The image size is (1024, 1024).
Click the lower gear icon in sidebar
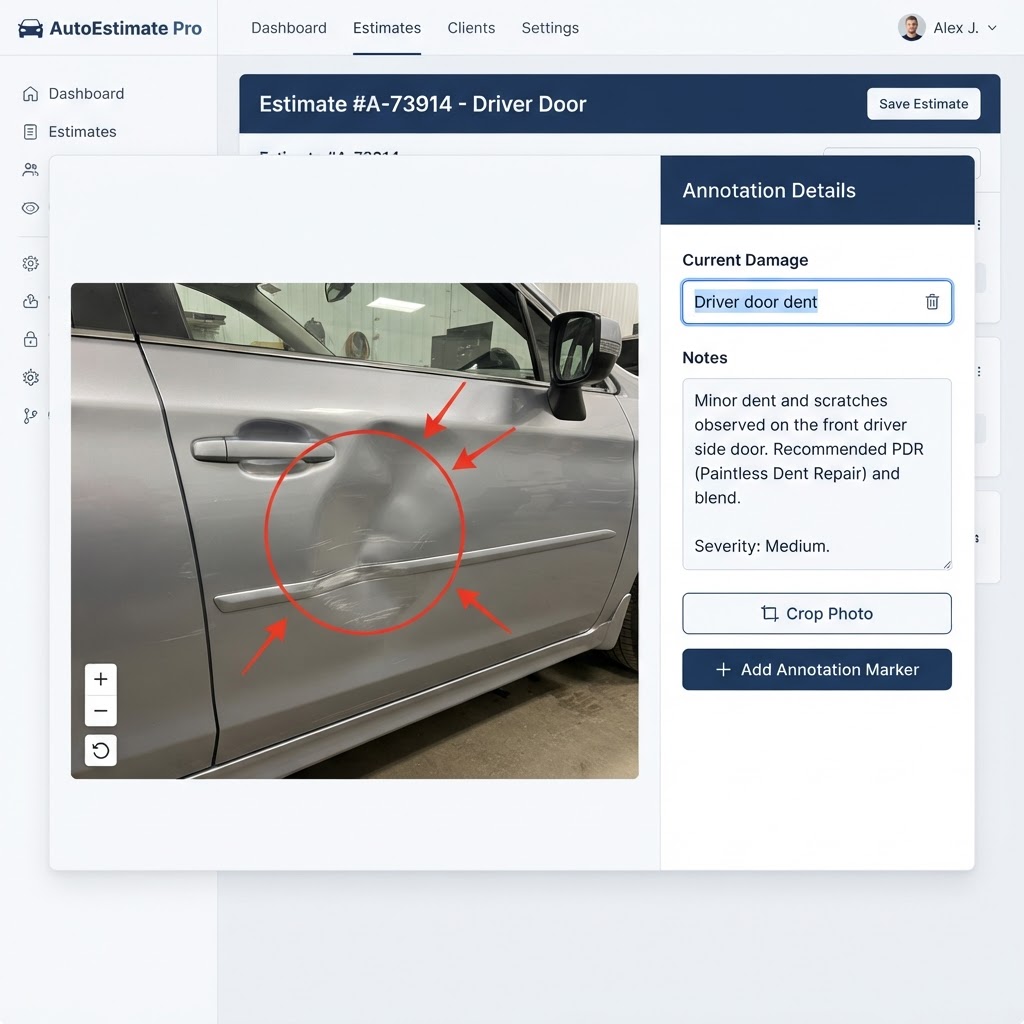(x=30, y=377)
